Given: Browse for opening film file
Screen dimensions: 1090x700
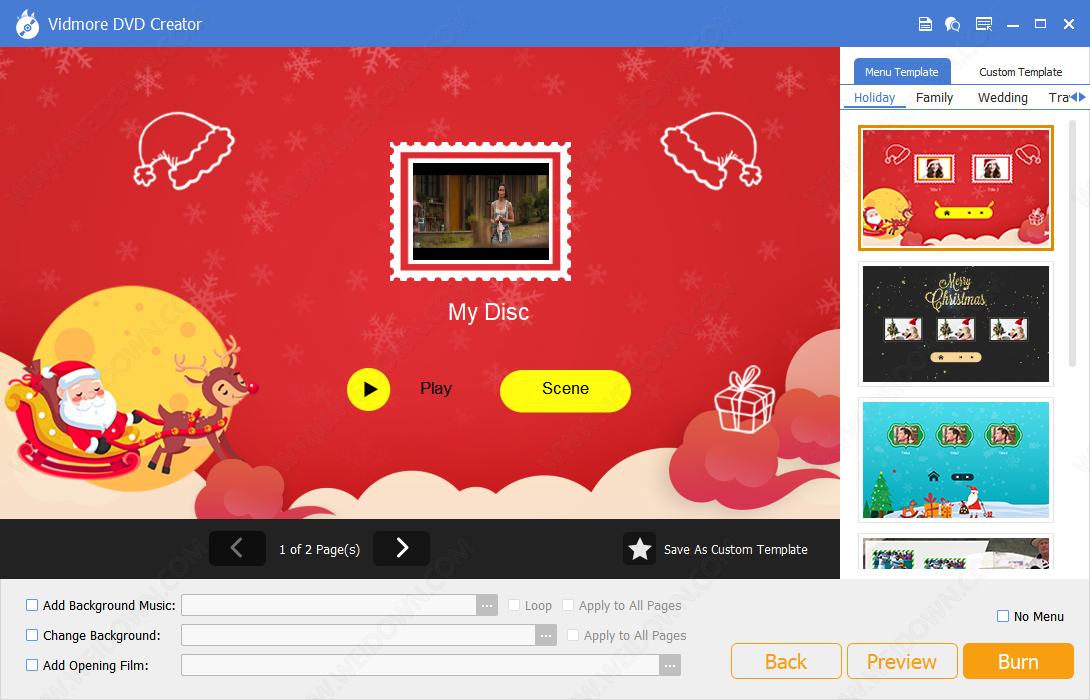Looking at the screenshot, I should [670, 665].
